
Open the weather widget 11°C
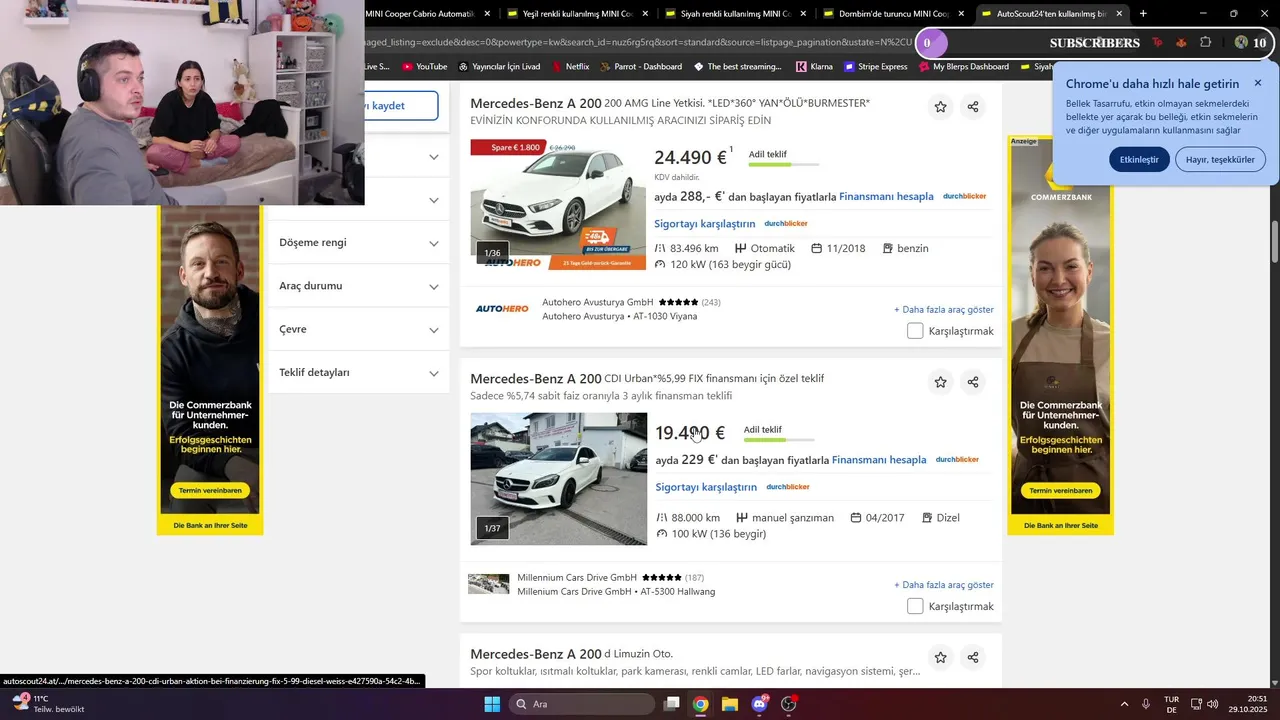[x=48, y=704]
